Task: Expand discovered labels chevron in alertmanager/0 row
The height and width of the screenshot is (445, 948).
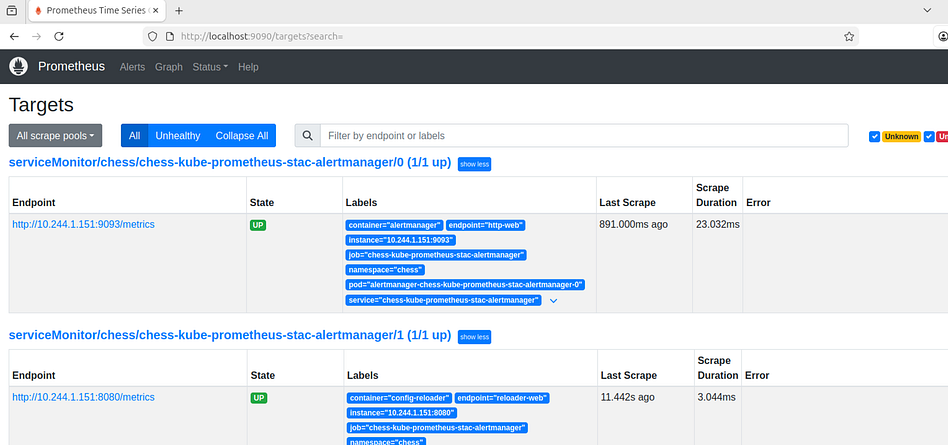Action: pyautogui.click(x=553, y=300)
